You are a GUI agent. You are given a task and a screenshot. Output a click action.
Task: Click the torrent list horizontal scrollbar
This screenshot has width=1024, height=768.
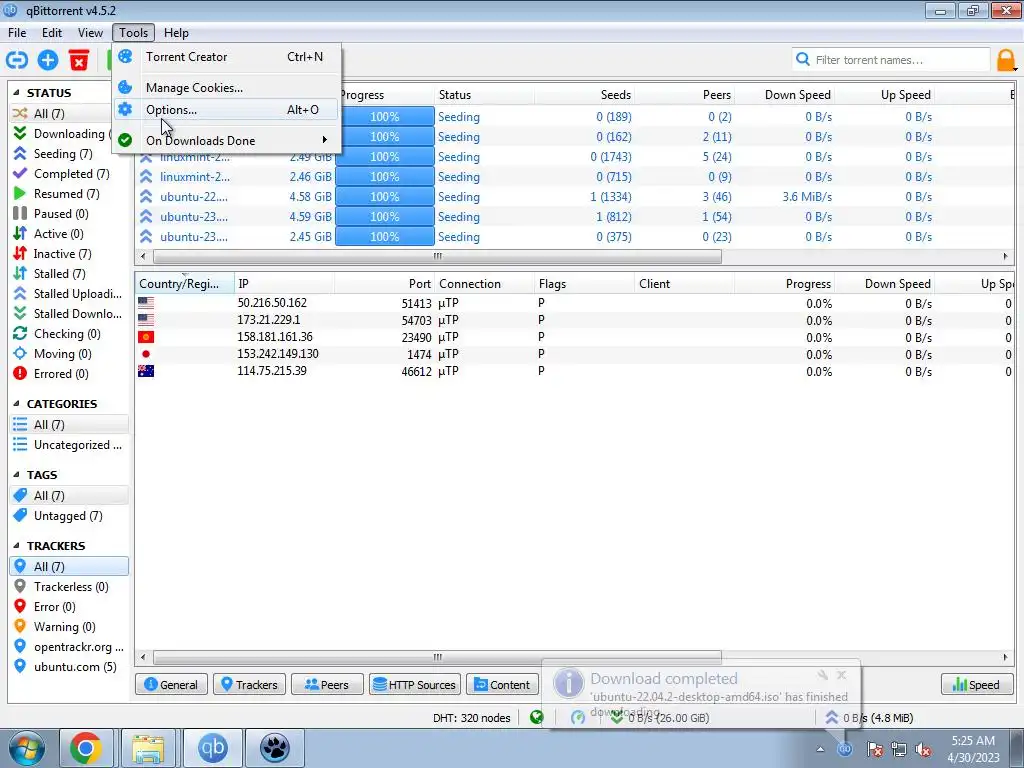(438, 256)
